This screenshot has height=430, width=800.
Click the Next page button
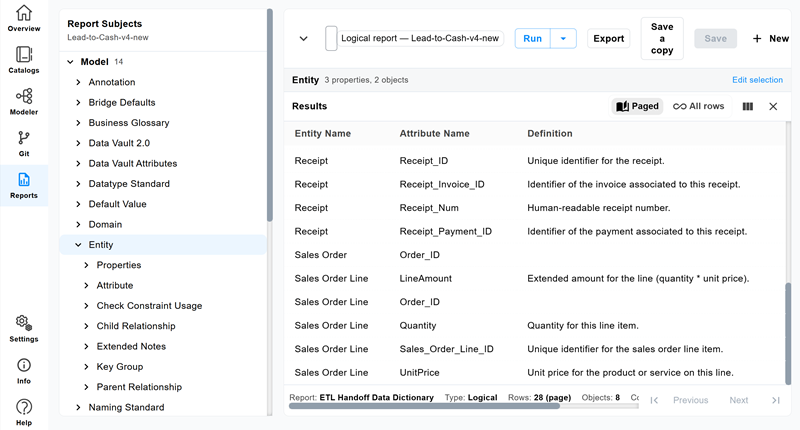739,400
